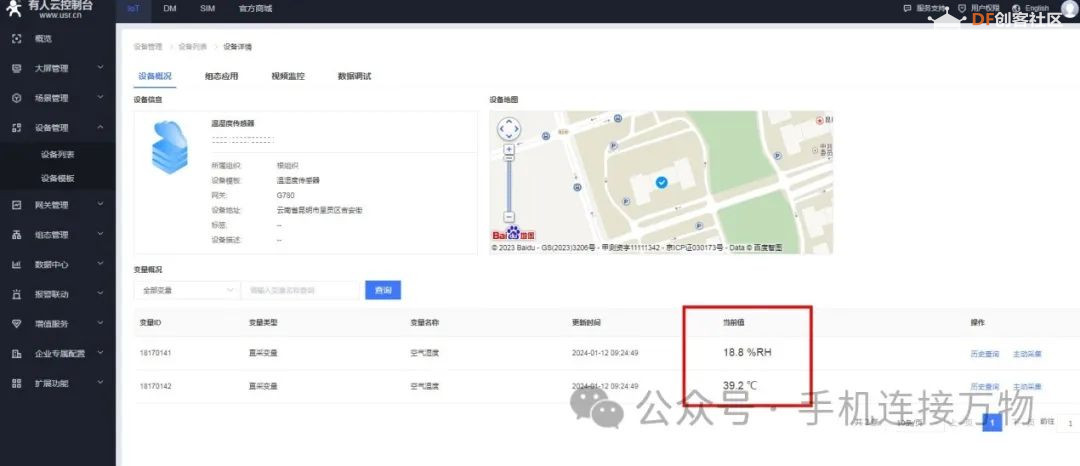The height and width of the screenshot is (466, 1080).
Task: Click the 组态管理 hierarchy icon in sidebar
Action: [17, 235]
